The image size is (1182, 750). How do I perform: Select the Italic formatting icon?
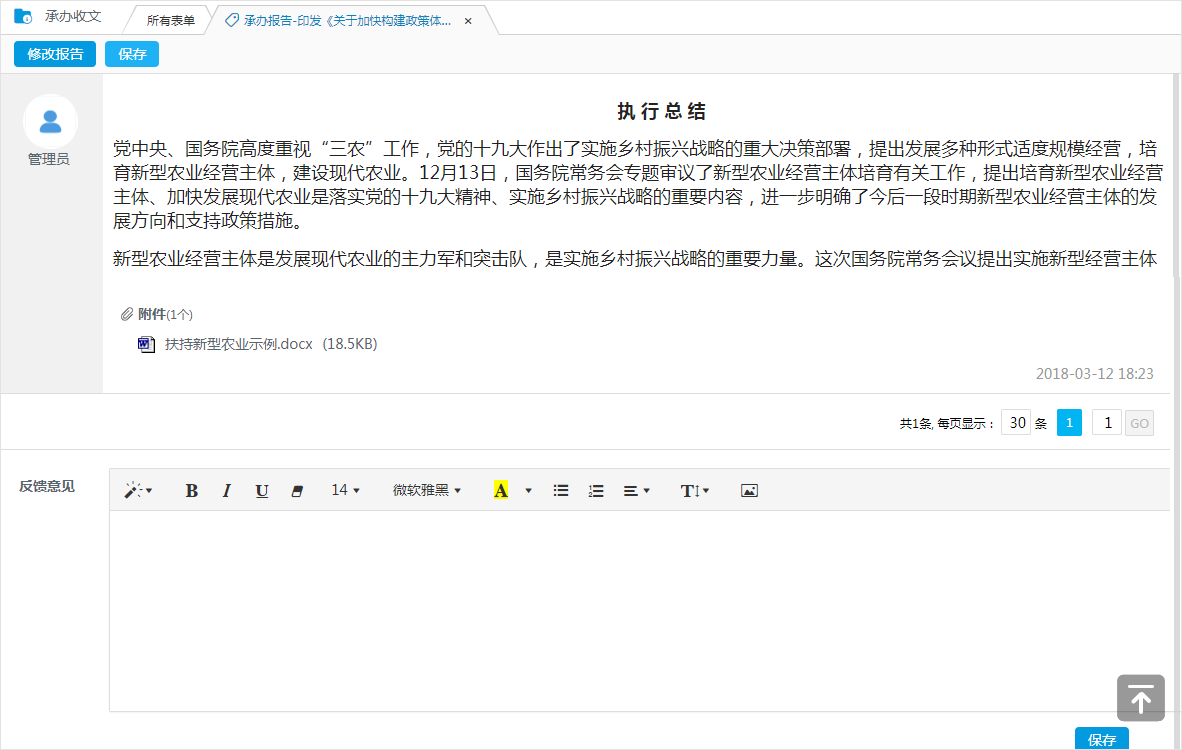point(226,490)
